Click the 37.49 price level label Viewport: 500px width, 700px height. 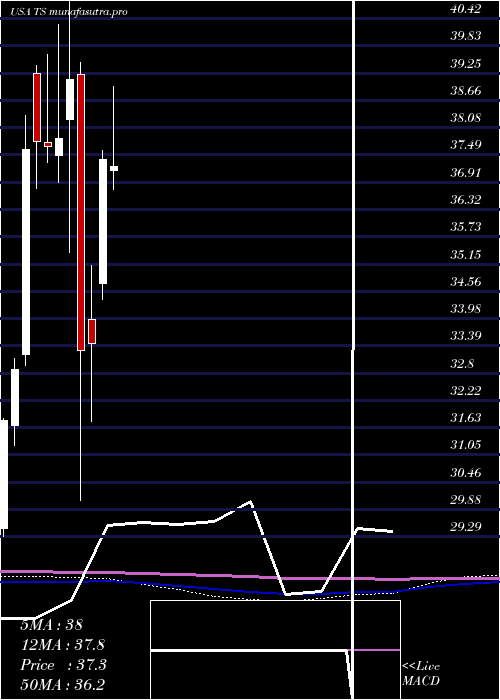tap(466, 145)
